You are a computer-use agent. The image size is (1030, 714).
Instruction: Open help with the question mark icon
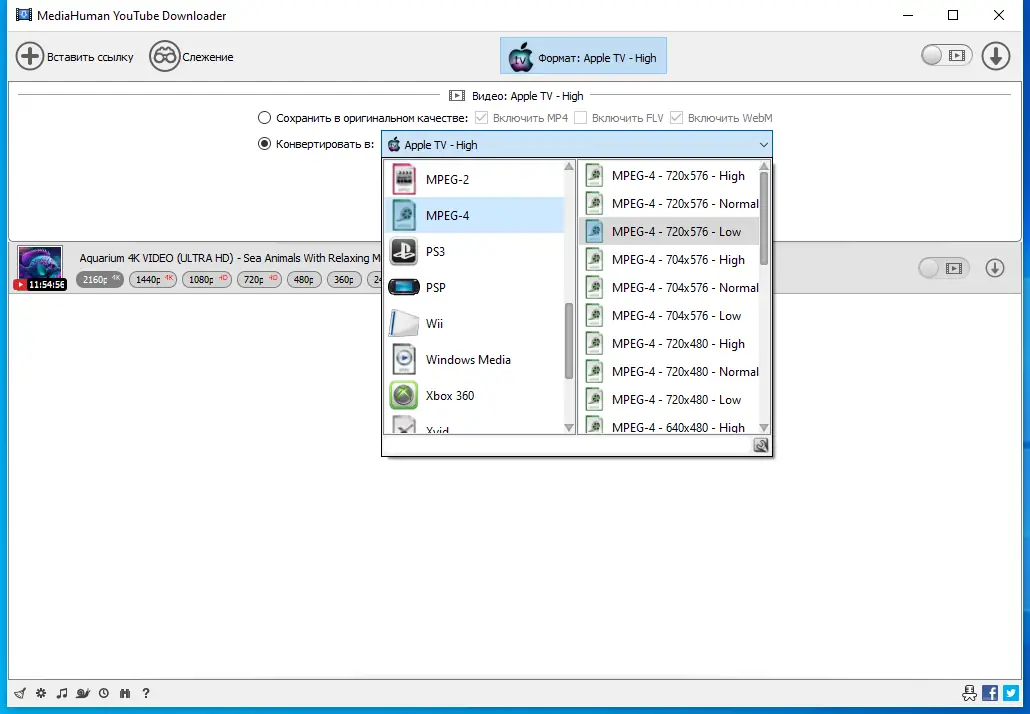[x=146, y=693]
